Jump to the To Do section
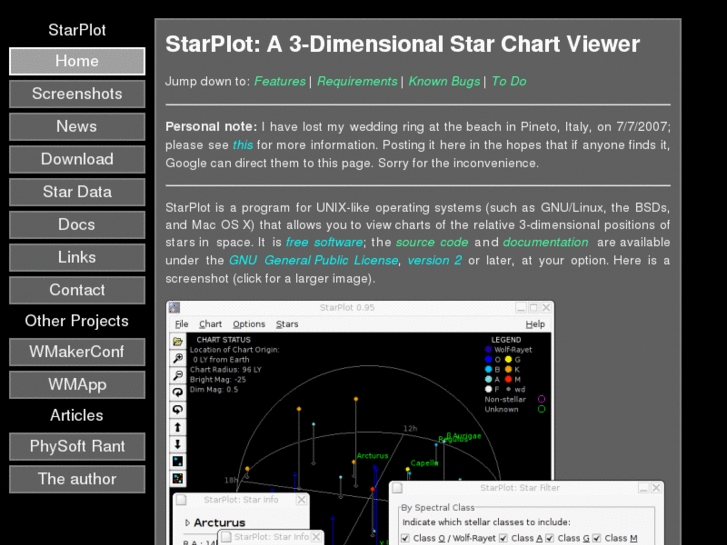The image size is (727, 545). click(509, 81)
